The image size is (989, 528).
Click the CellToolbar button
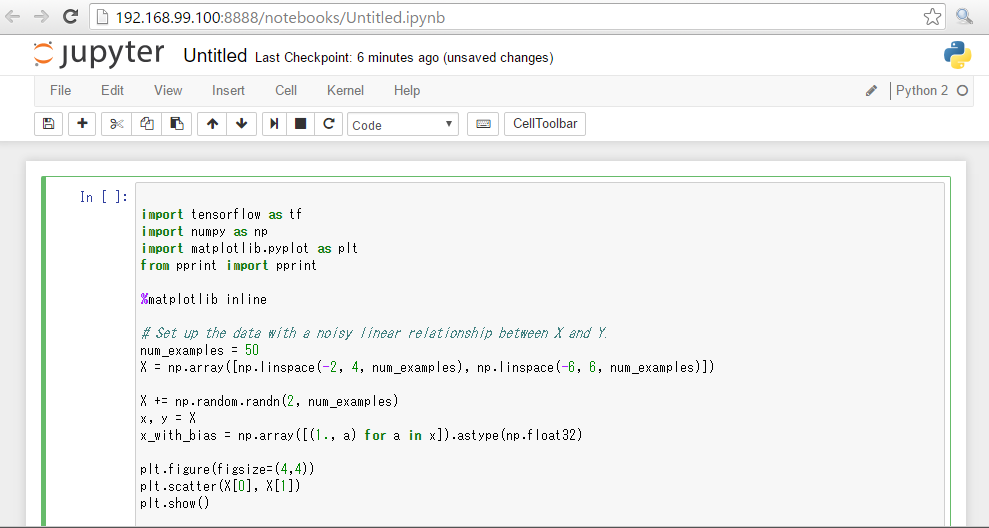545,124
